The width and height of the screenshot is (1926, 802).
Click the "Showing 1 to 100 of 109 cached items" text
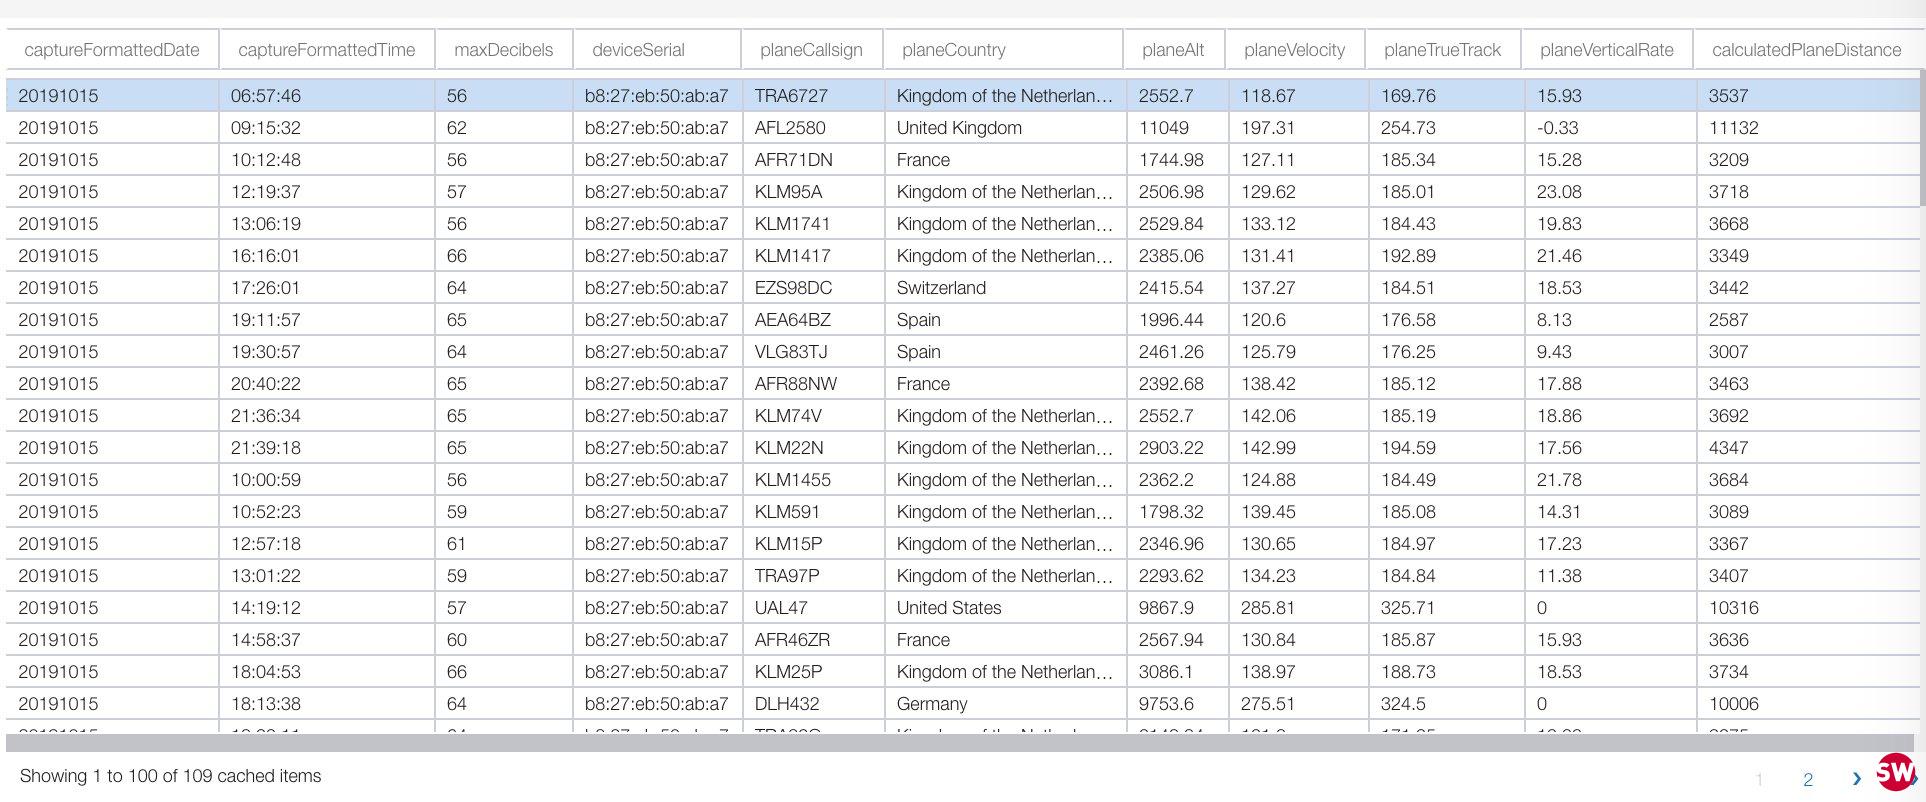[x=171, y=776]
